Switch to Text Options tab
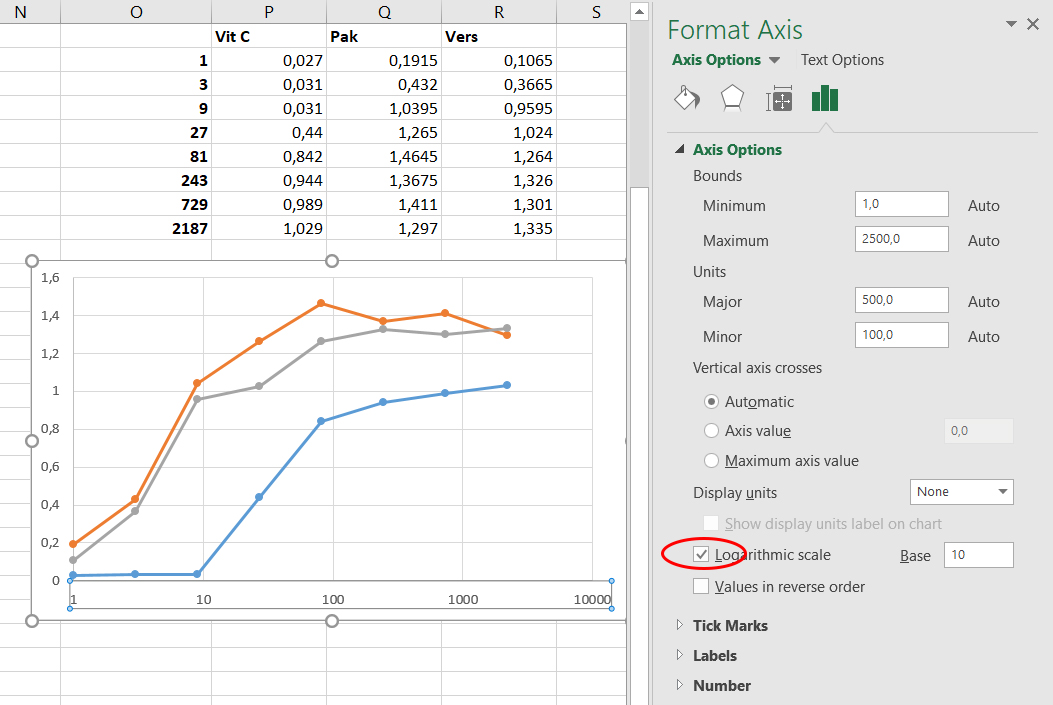The image size is (1053, 705). pos(842,60)
